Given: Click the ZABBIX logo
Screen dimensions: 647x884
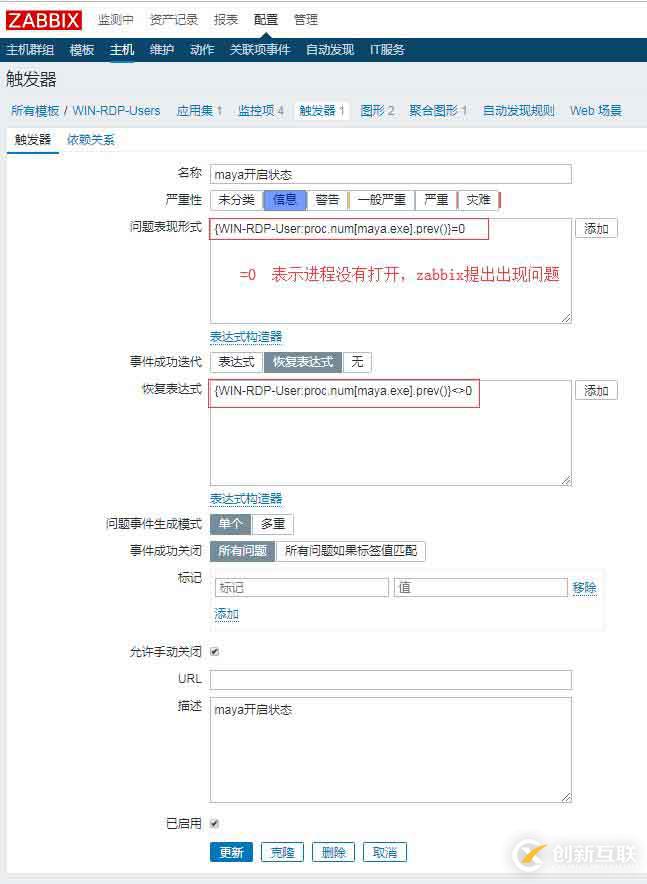Looking at the screenshot, I should pos(43,20).
